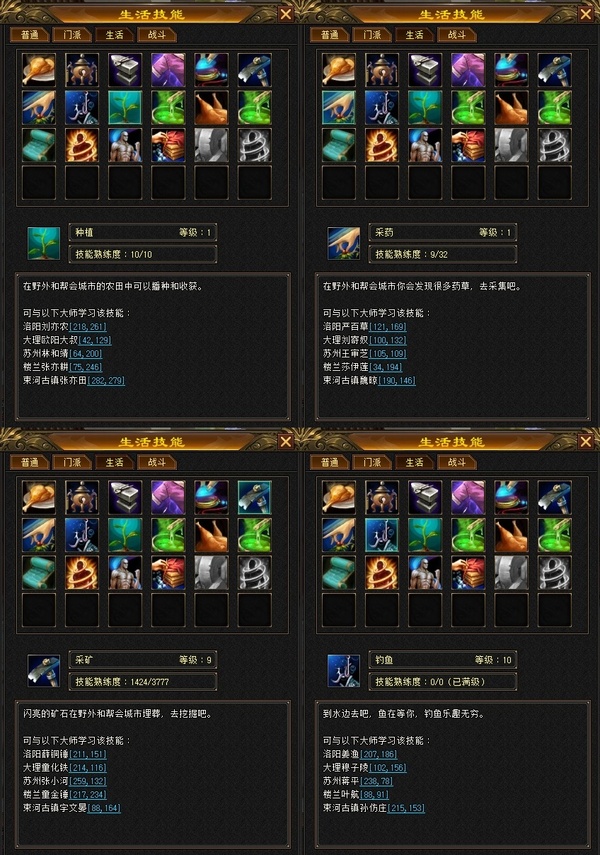Click the teal scroll icon in the 种植 window
Image resolution: width=600 pixels, height=855 pixels.
[x=39, y=145]
